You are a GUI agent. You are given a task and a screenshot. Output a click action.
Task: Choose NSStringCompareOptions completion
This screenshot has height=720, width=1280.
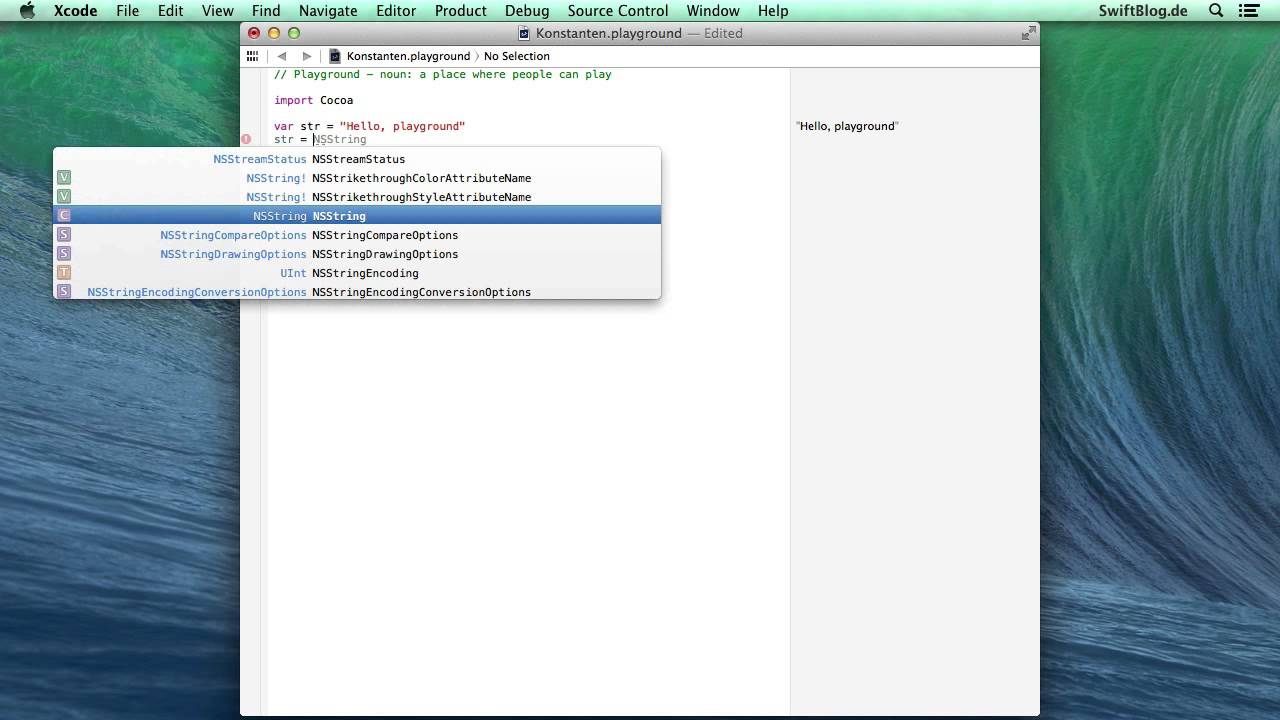(357, 235)
